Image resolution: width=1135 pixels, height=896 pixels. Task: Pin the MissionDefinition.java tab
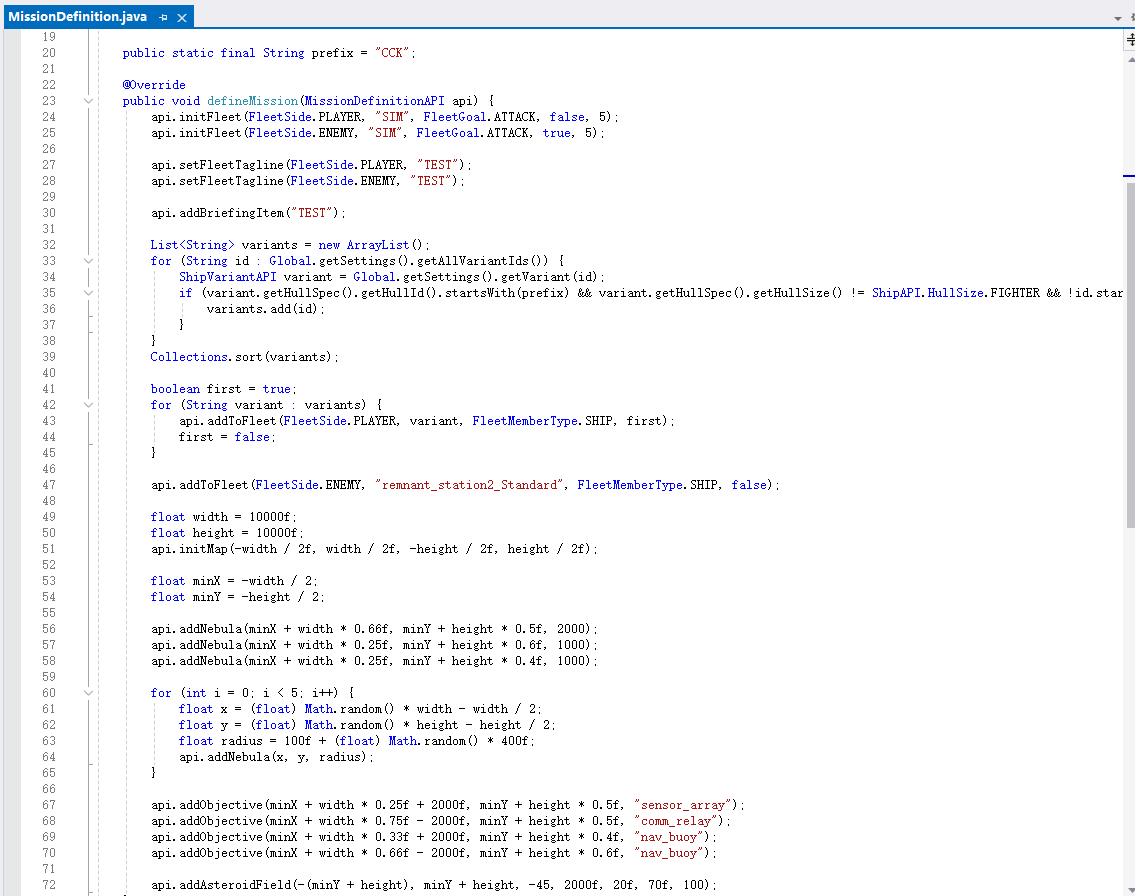(164, 18)
